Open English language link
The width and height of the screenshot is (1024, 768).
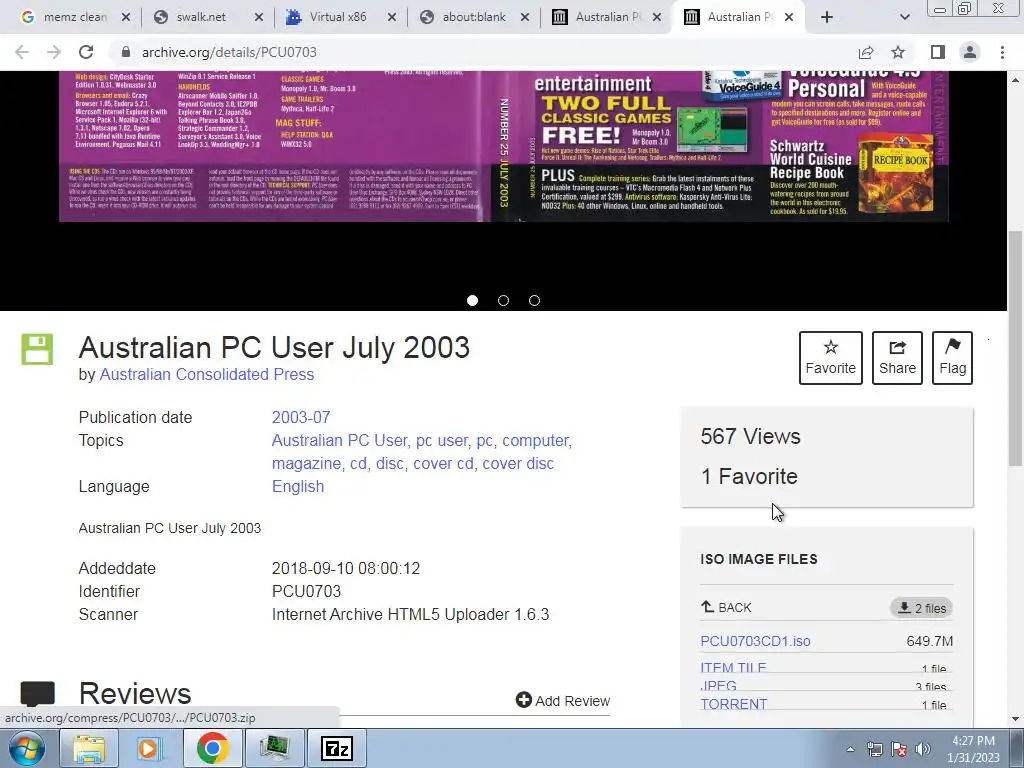(x=298, y=487)
